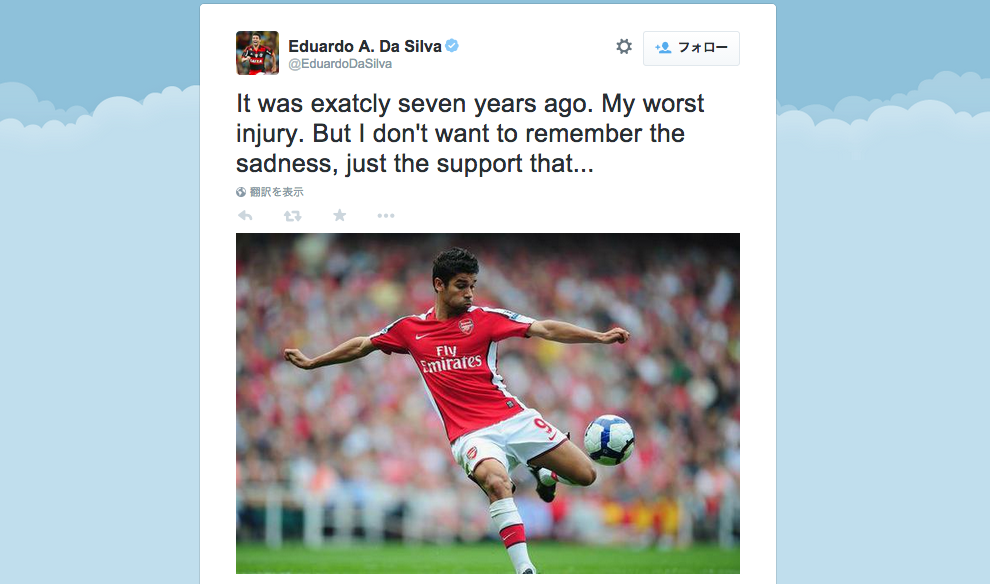Click the @EduardoDaSilva handle
The height and width of the screenshot is (584, 990).
pyautogui.click(x=340, y=64)
